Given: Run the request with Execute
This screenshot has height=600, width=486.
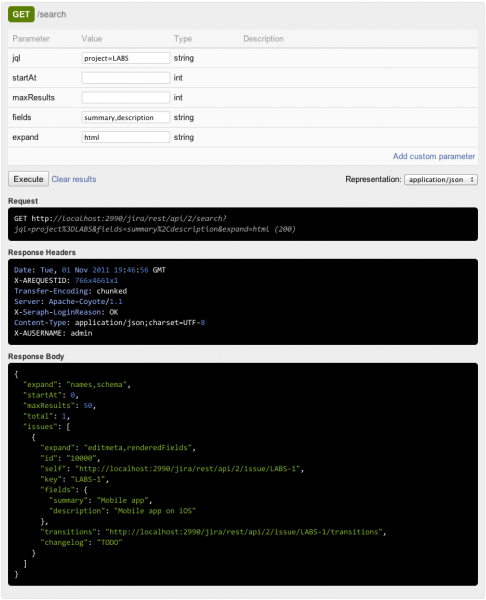Looking at the screenshot, I should [x=28, y=179].
